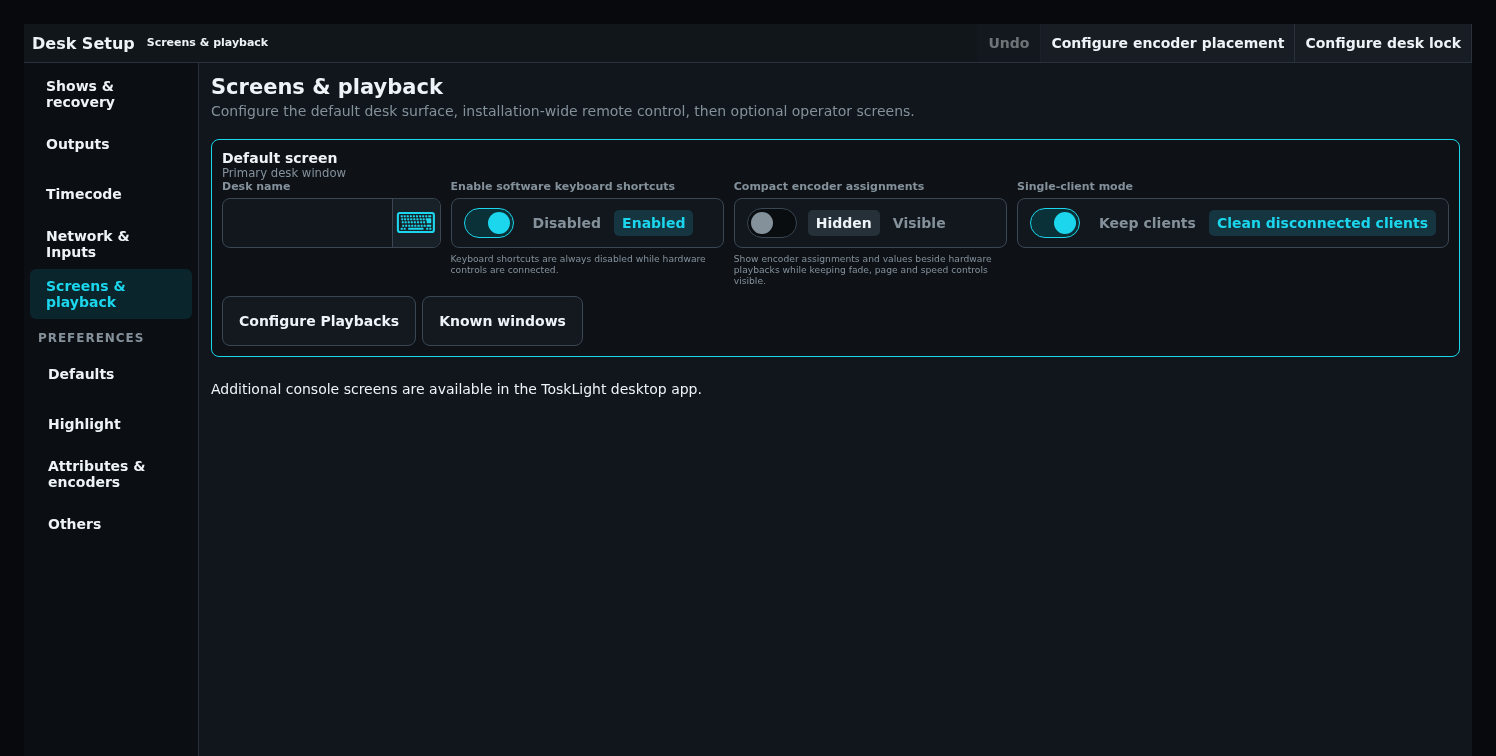Switch to Network & Inputs section
Viewport: 1496px width, 756px height.
point(111,244)
